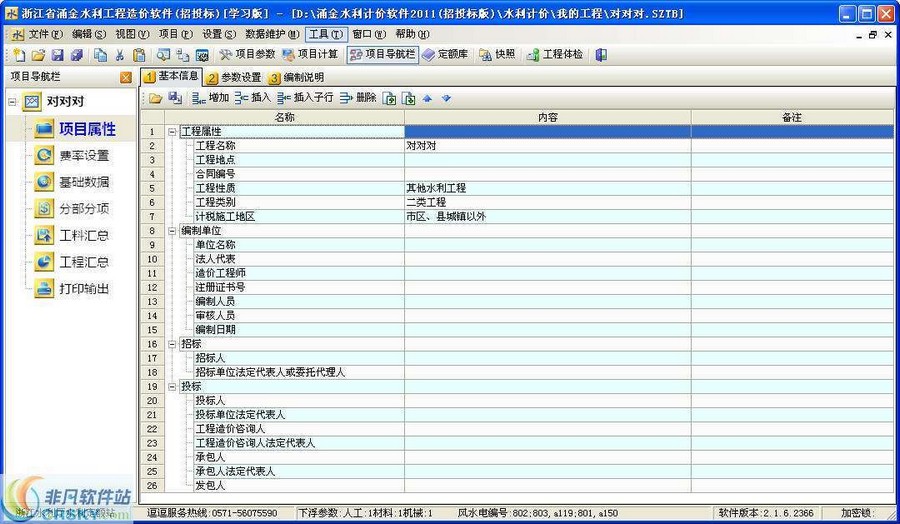This screenshot has width=900, height=524.
Task: Run 项目计算 project calculation
Action: click(x=310, y=55)
